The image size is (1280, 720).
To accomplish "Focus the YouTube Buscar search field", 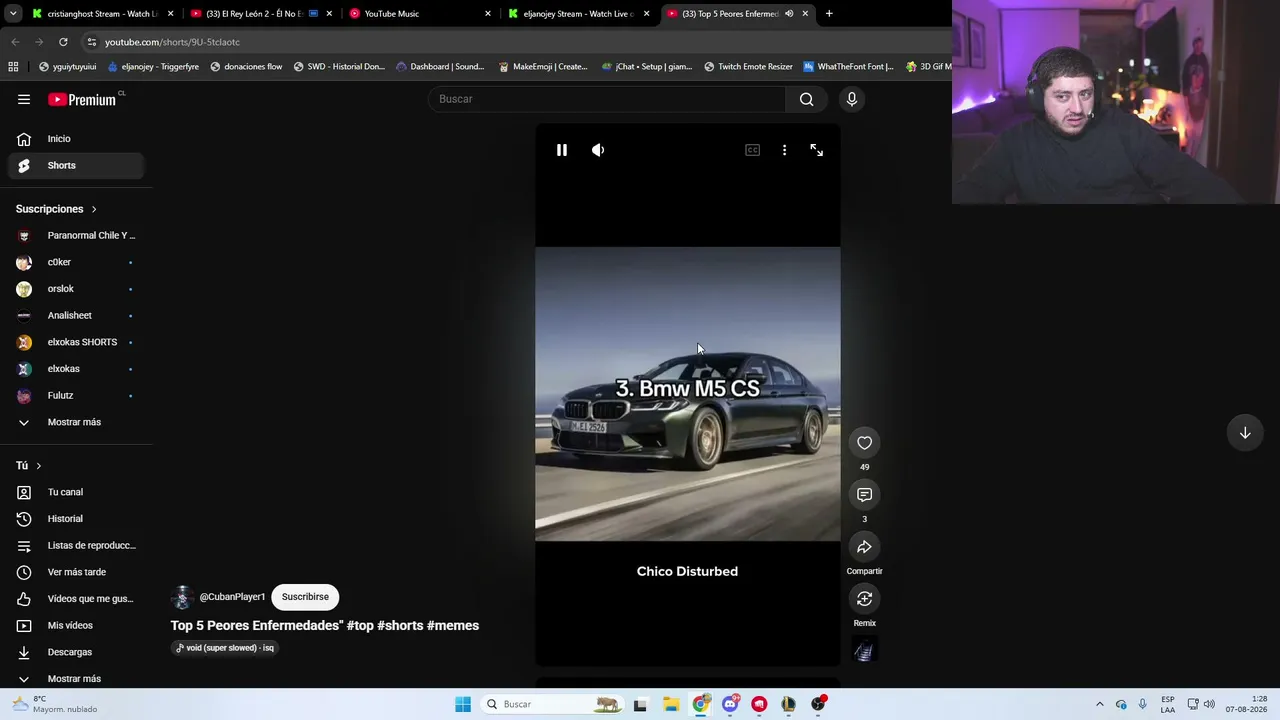I will pos(607,99).
